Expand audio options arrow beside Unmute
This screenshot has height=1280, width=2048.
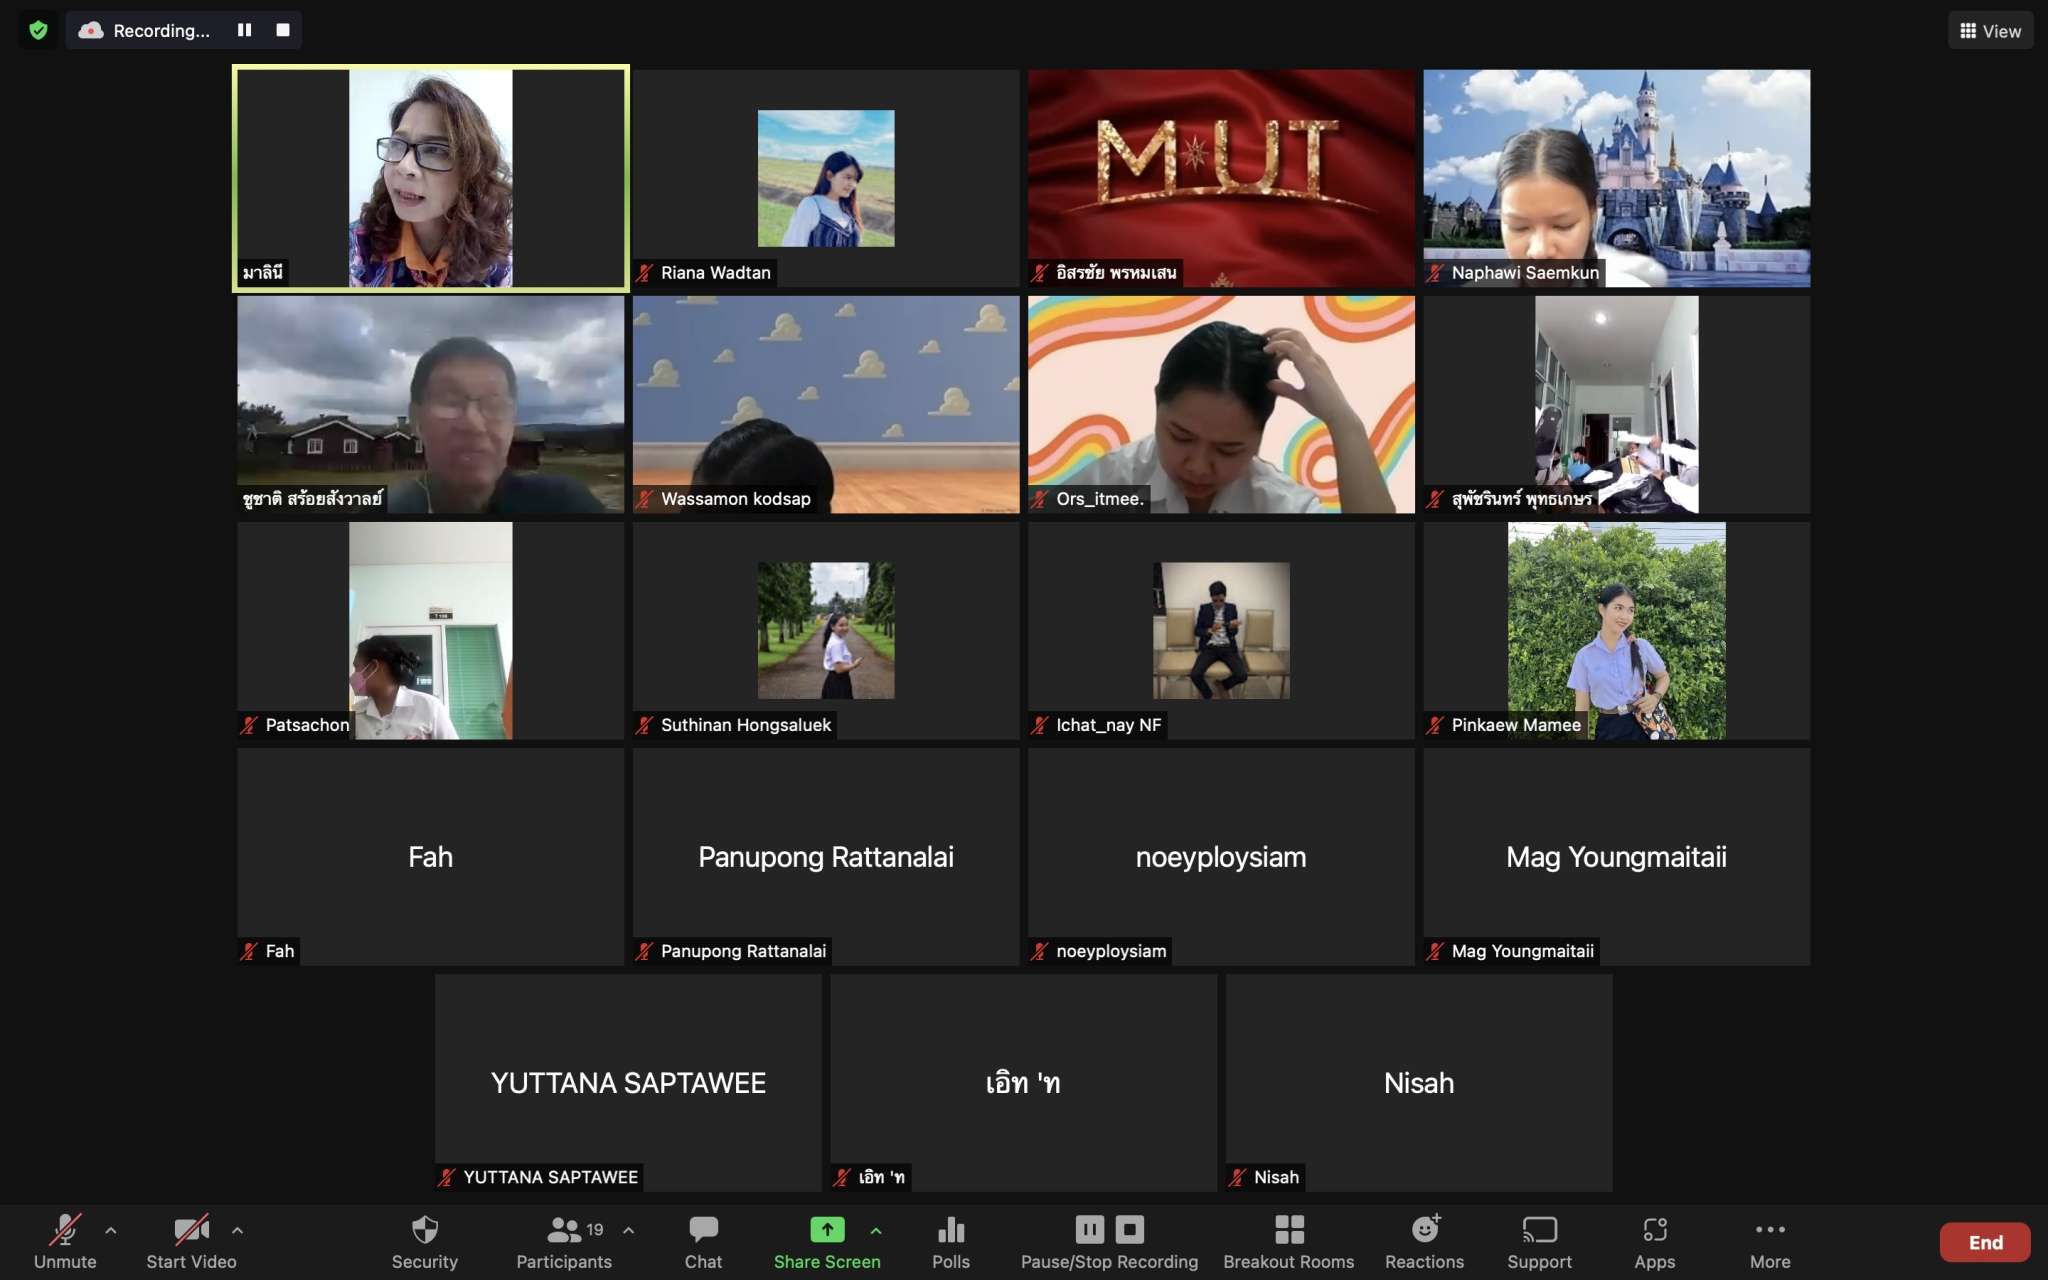pyautogui.click(x=111, y=1230)
